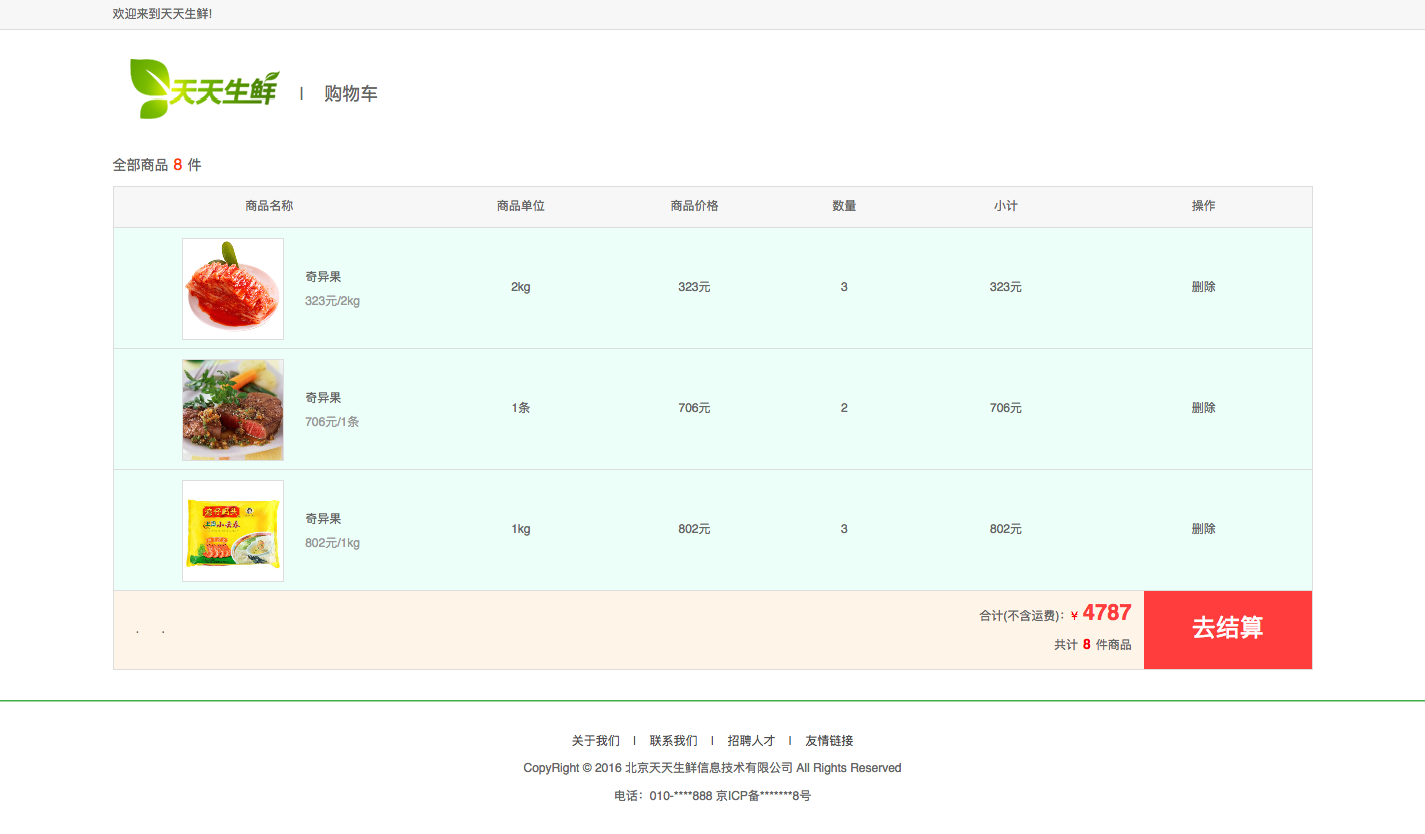Image resolution: width=1425 pixels, height=834 pixels.
Task: Click the 共计 8 件商品 summary text
Action: (1092, 644)
